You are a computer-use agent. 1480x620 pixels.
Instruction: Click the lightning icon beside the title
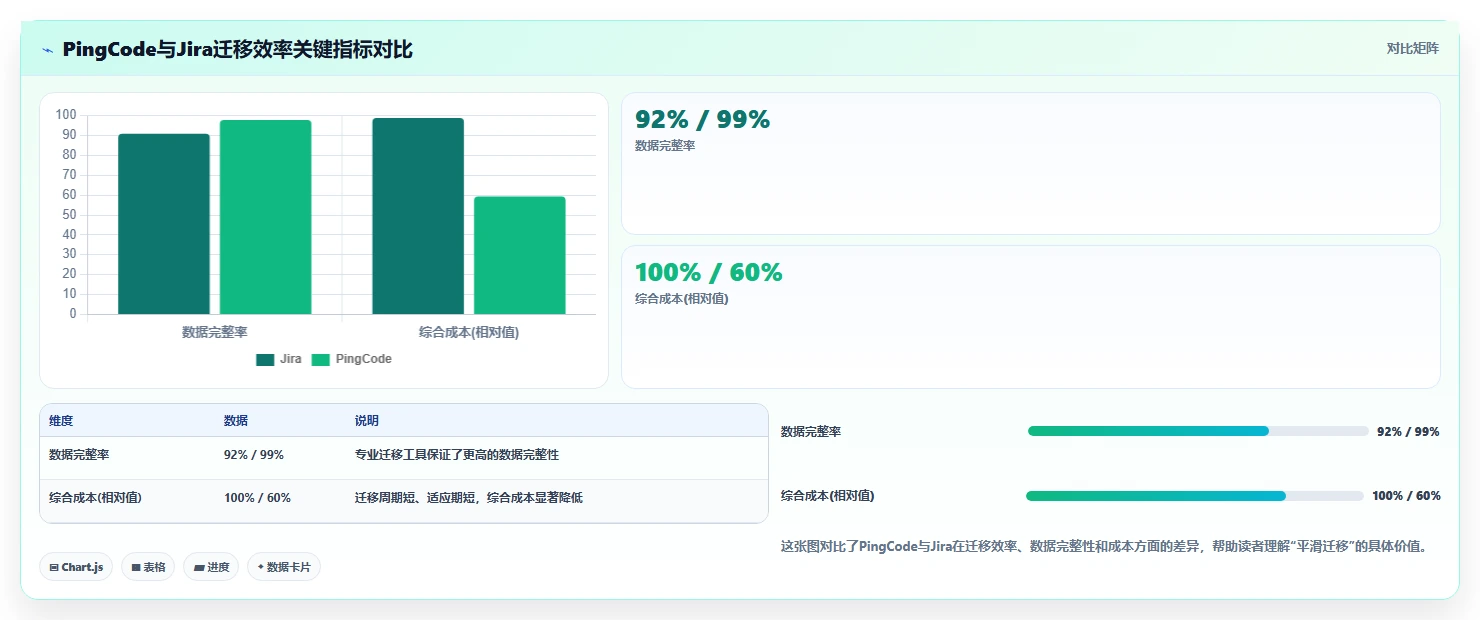(47, 50)
